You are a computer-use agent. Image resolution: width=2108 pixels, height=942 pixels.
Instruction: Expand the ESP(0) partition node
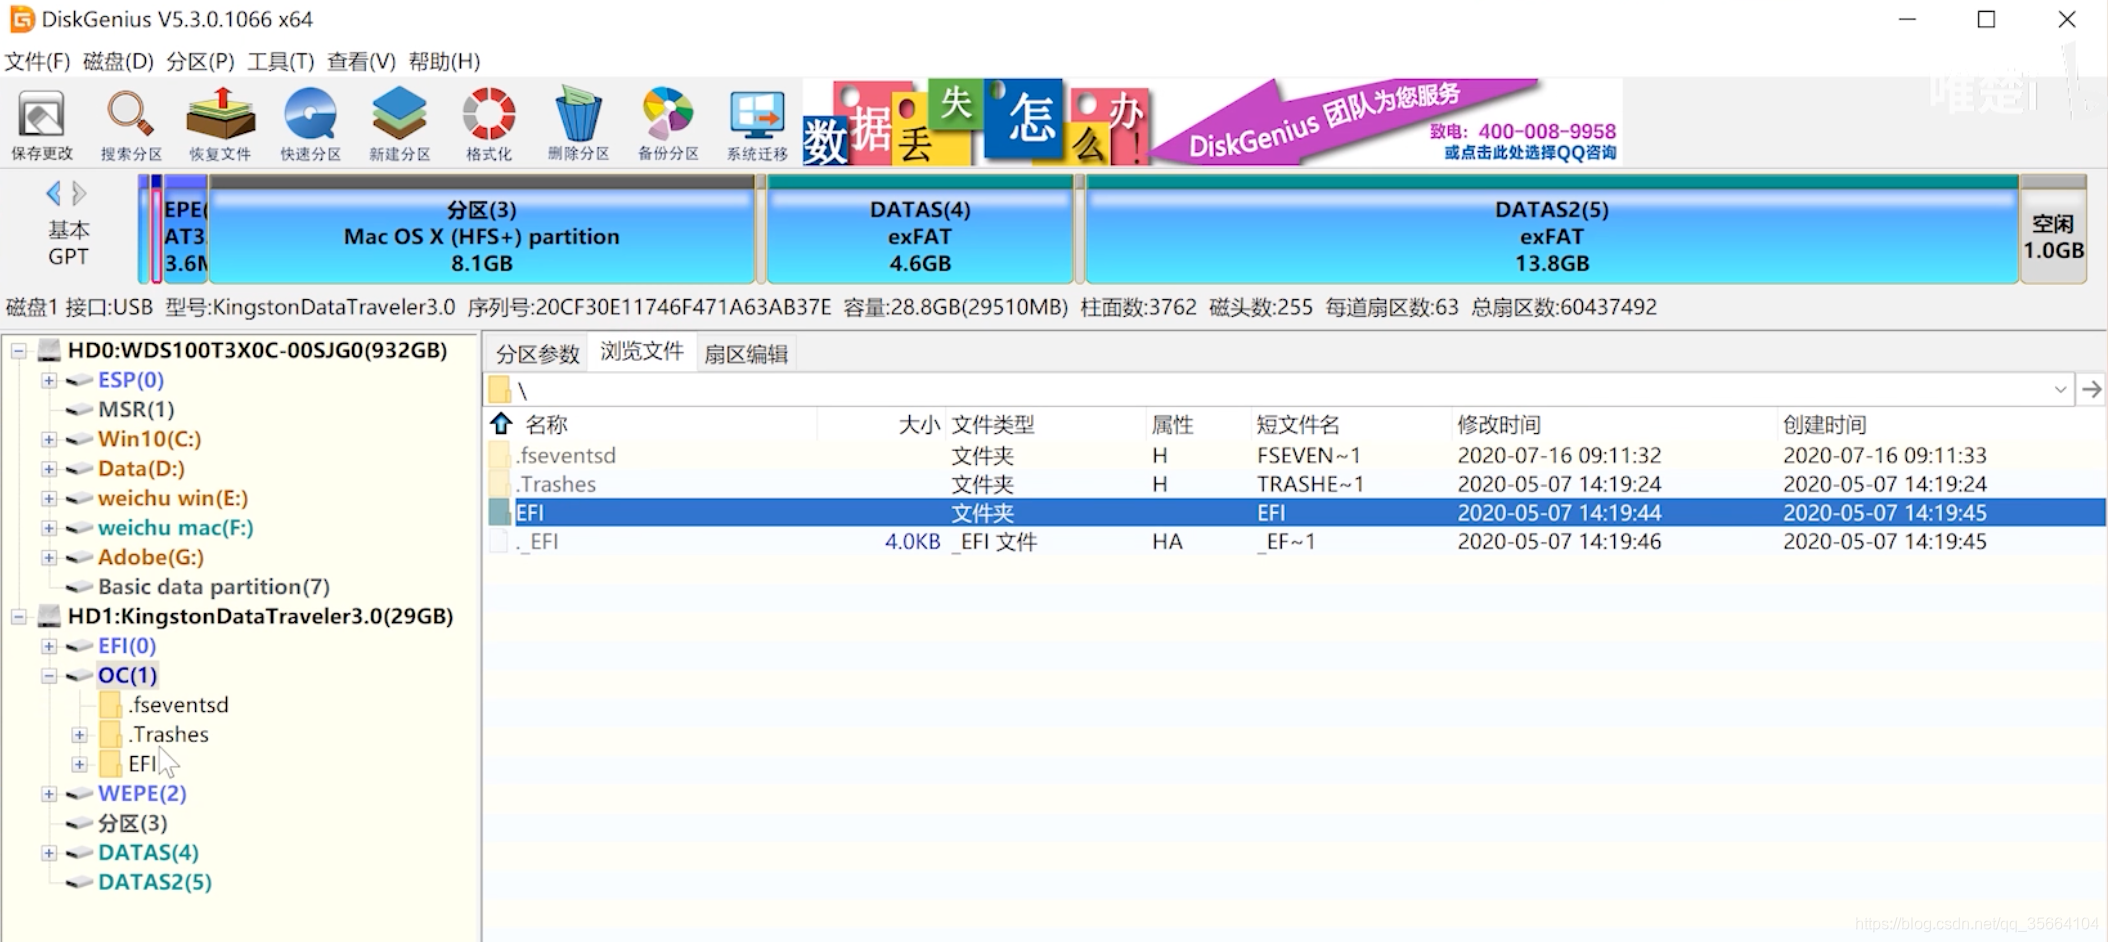[x=48, y=380]
